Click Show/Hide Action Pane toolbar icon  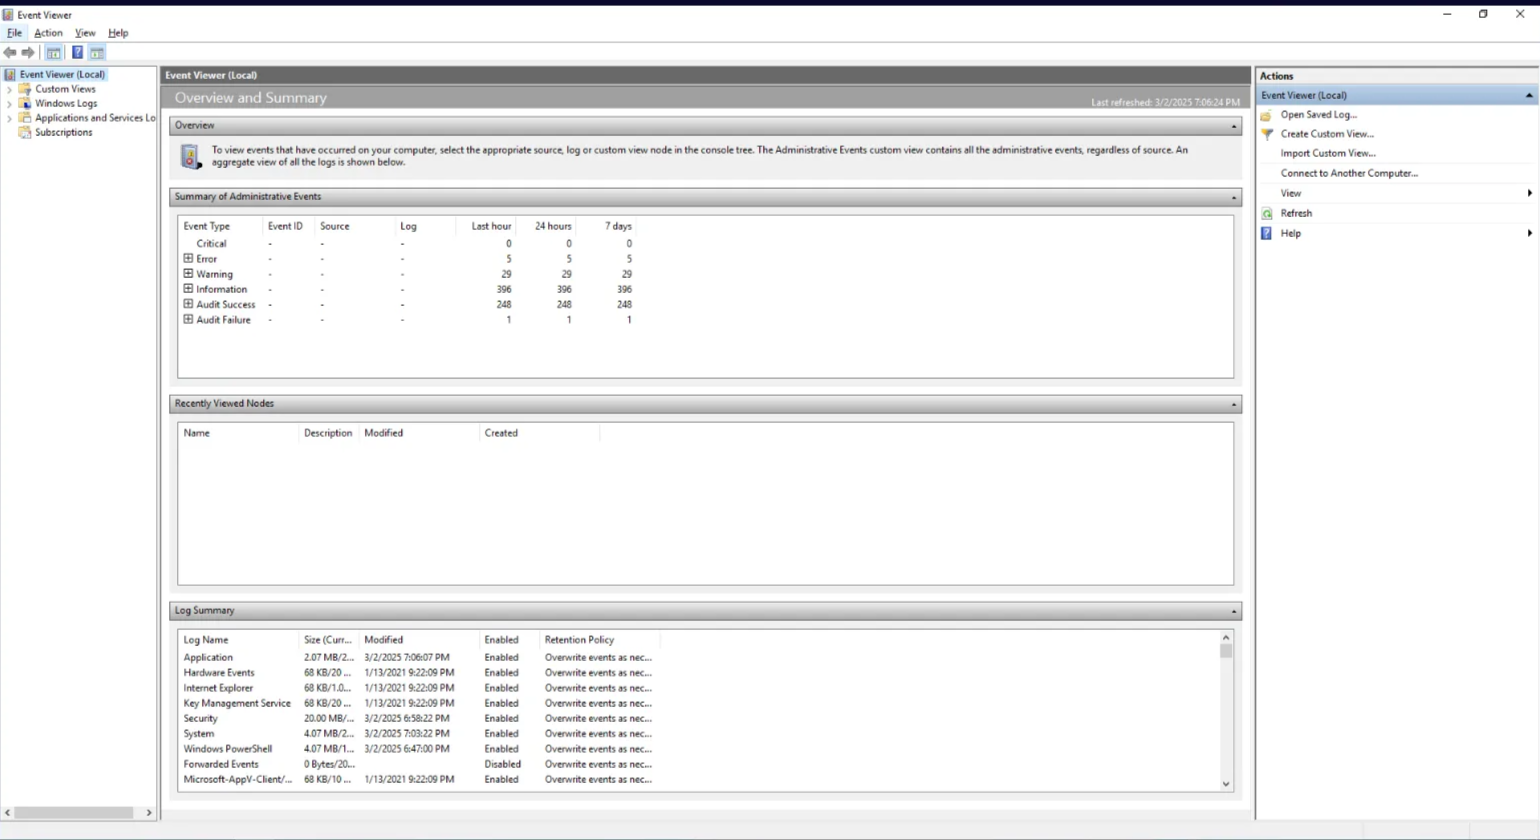[x=97, y=52]
